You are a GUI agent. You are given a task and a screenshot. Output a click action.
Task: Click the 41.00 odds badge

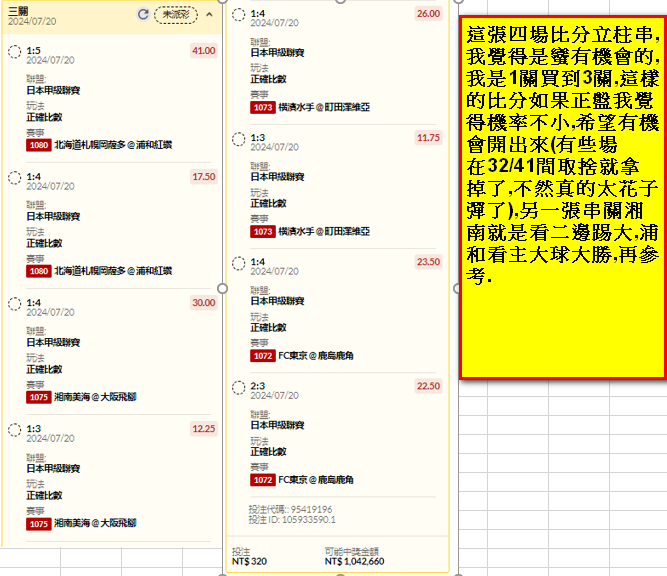pyautogui.click(x=203, y=51)
